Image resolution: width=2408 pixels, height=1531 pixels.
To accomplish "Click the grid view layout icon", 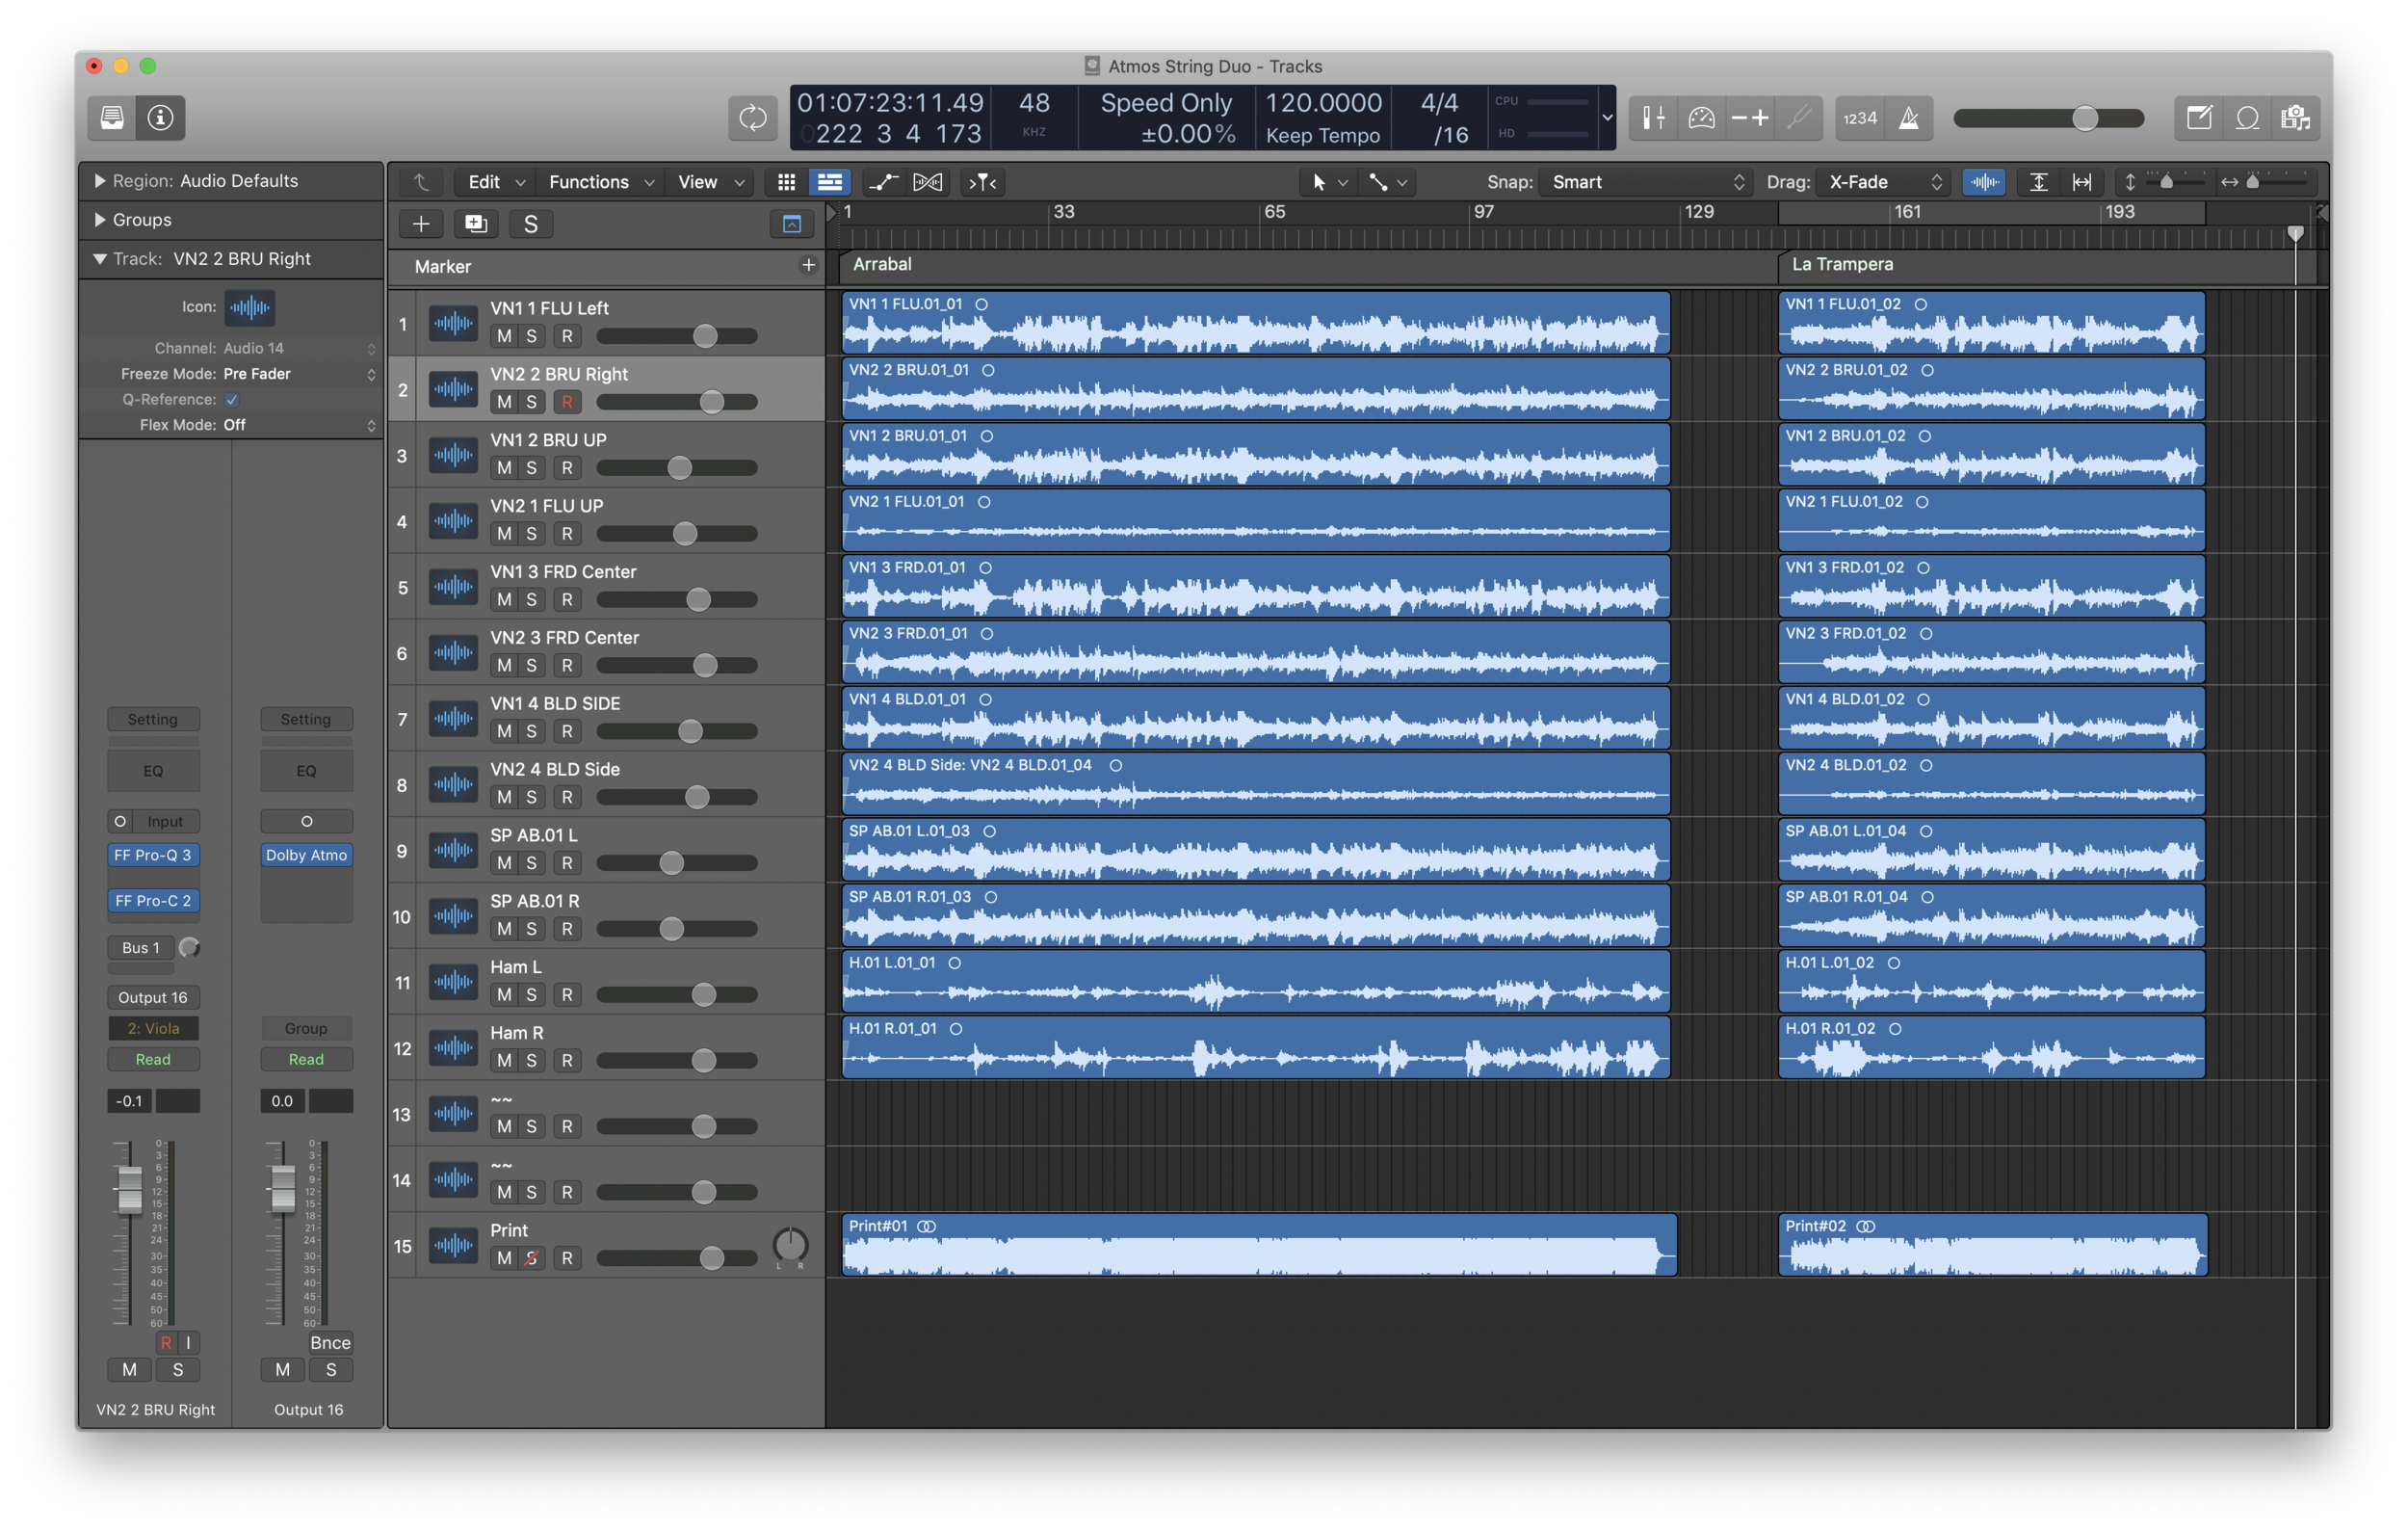I will 788,181.
